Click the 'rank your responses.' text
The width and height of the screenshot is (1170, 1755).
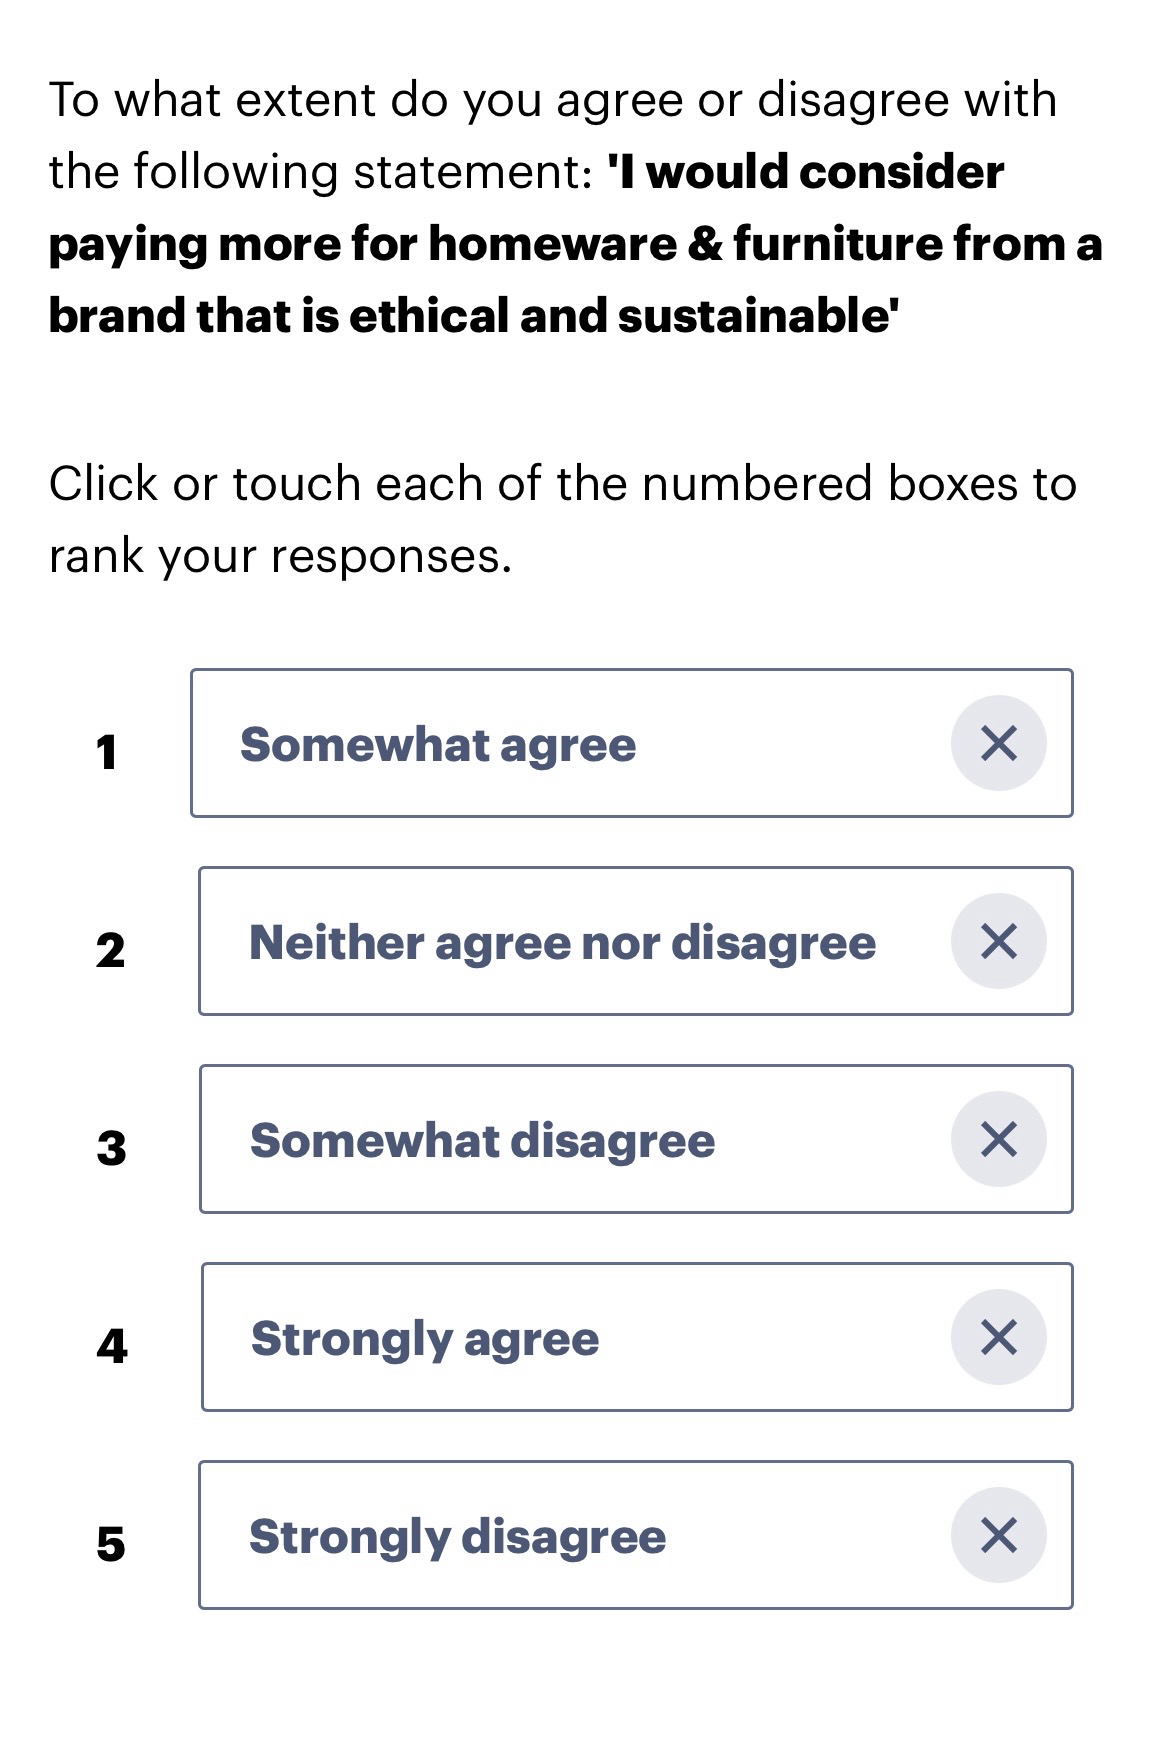(x=280, y=556)
